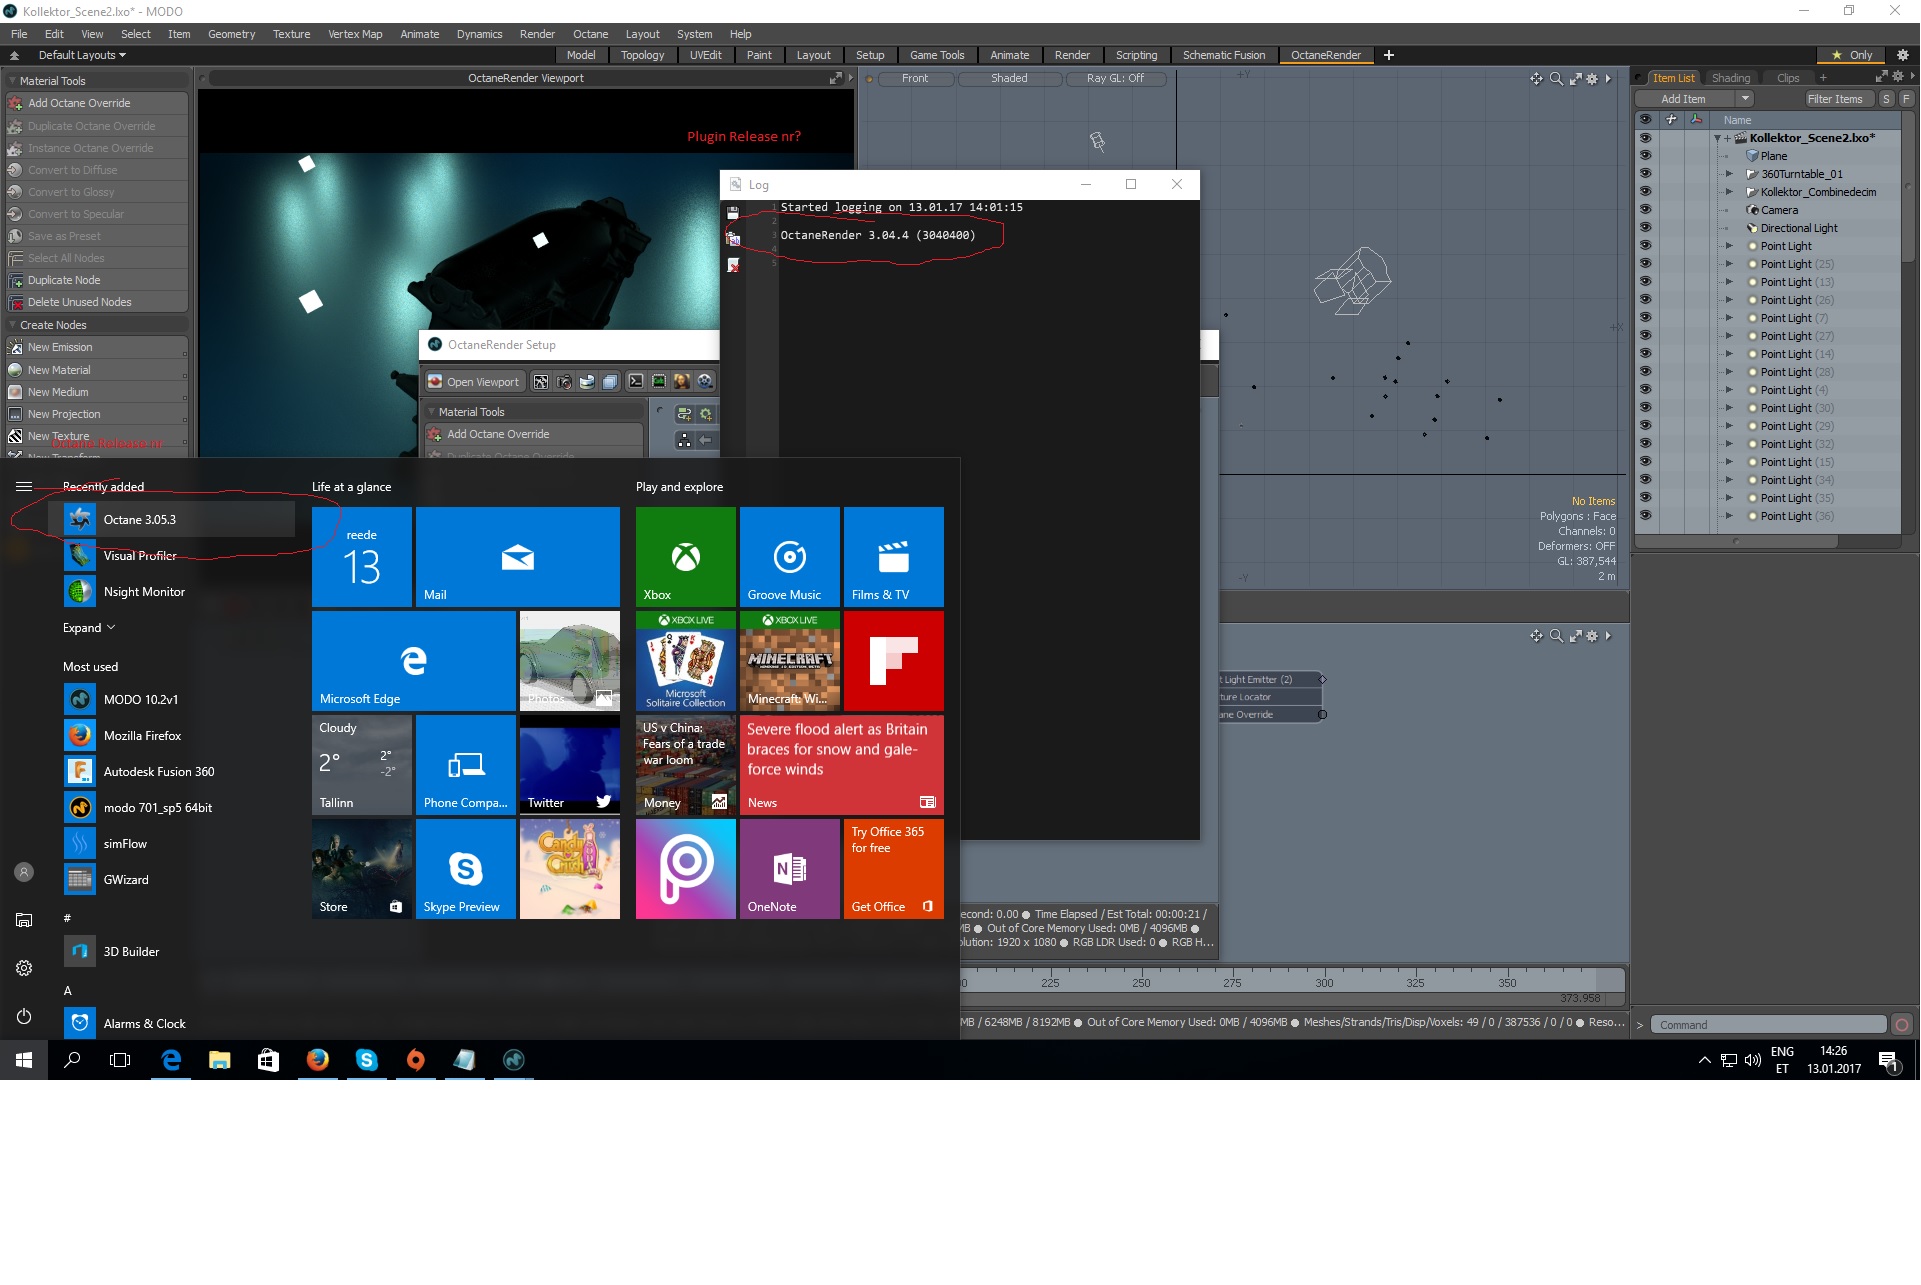Click the Open Viewport button
This screenshot has height=1285, width=1921.
474,382
